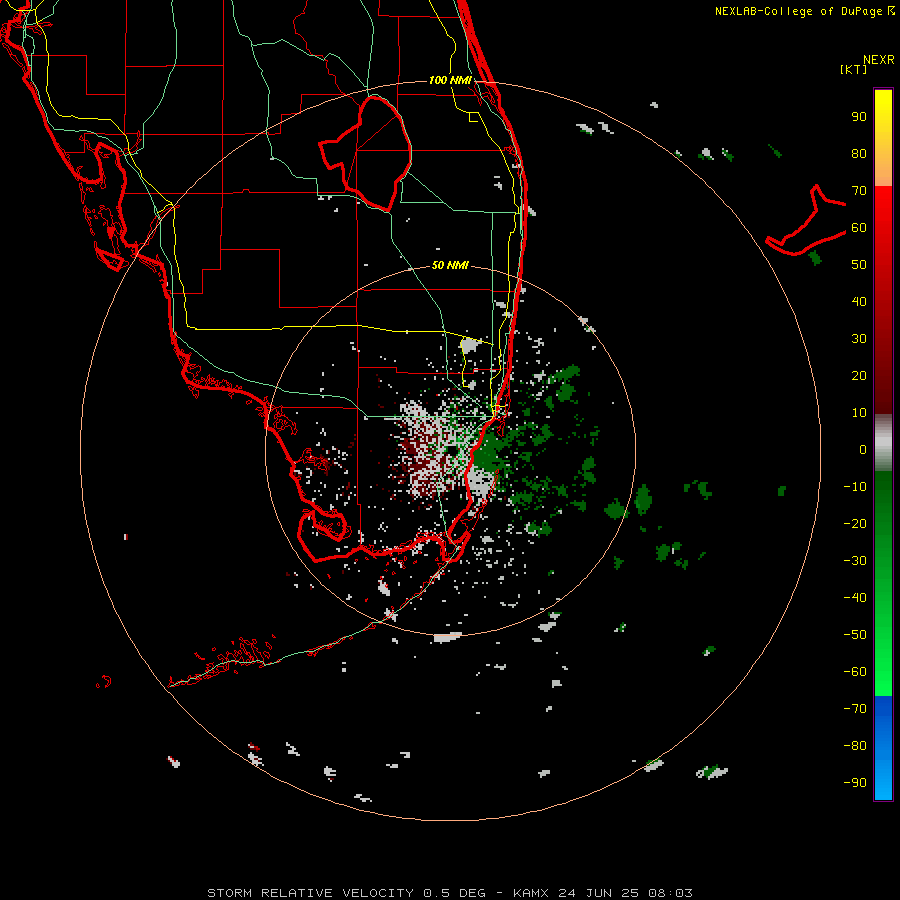Click the -90 scale value
This screenshot has height=900, width=900.
pyautogui.click(x=855, y=783)
